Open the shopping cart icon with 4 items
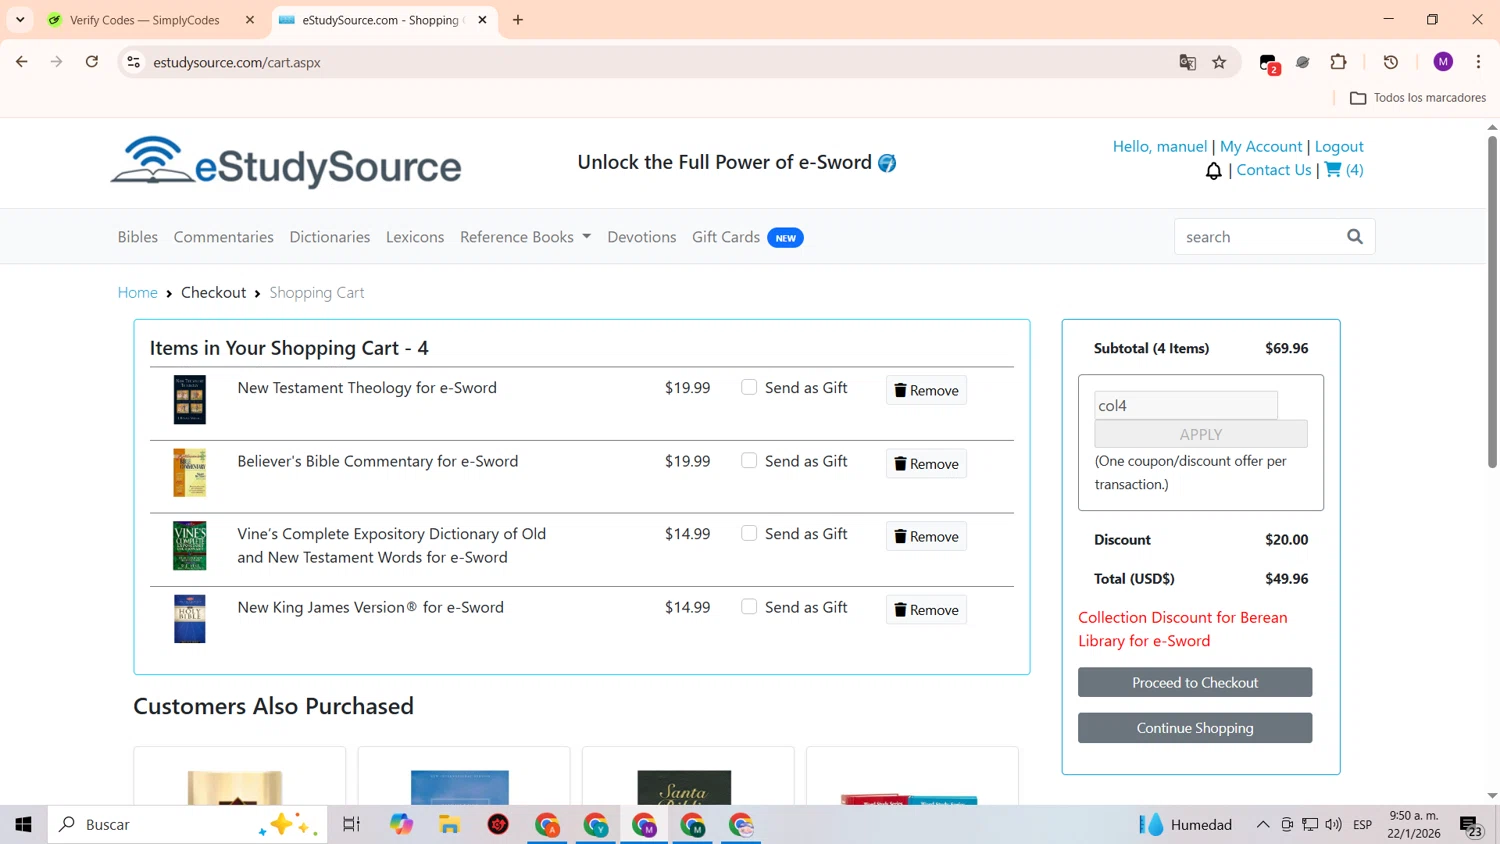 1344,170
